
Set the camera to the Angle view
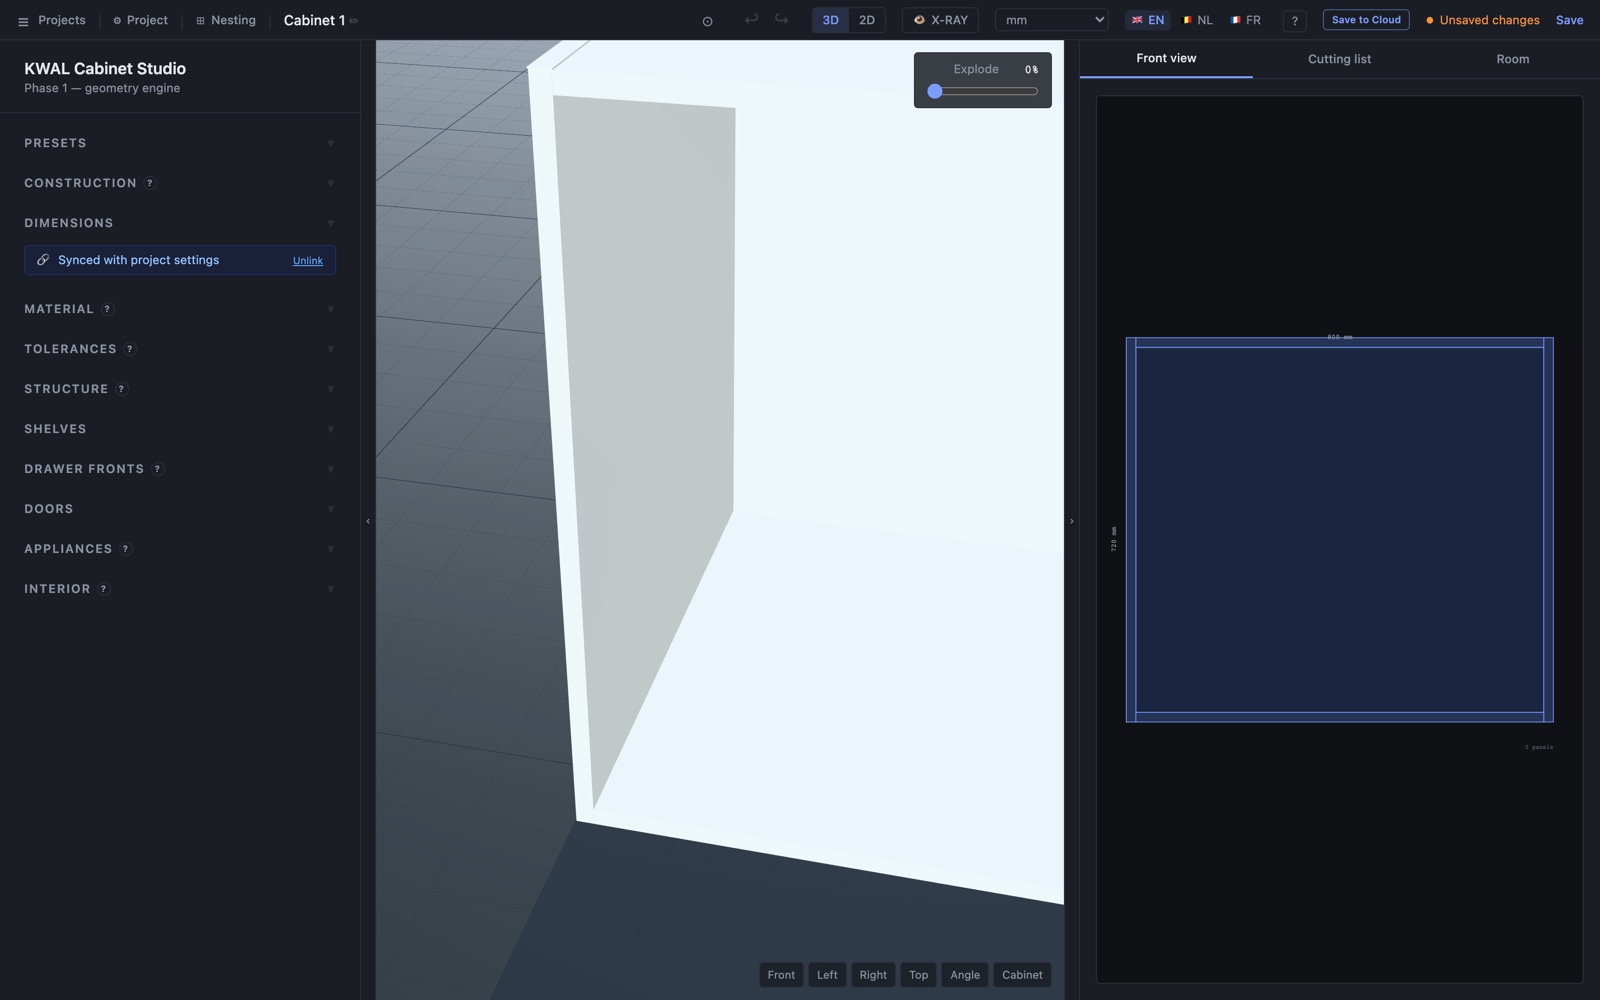coord(965,975)
